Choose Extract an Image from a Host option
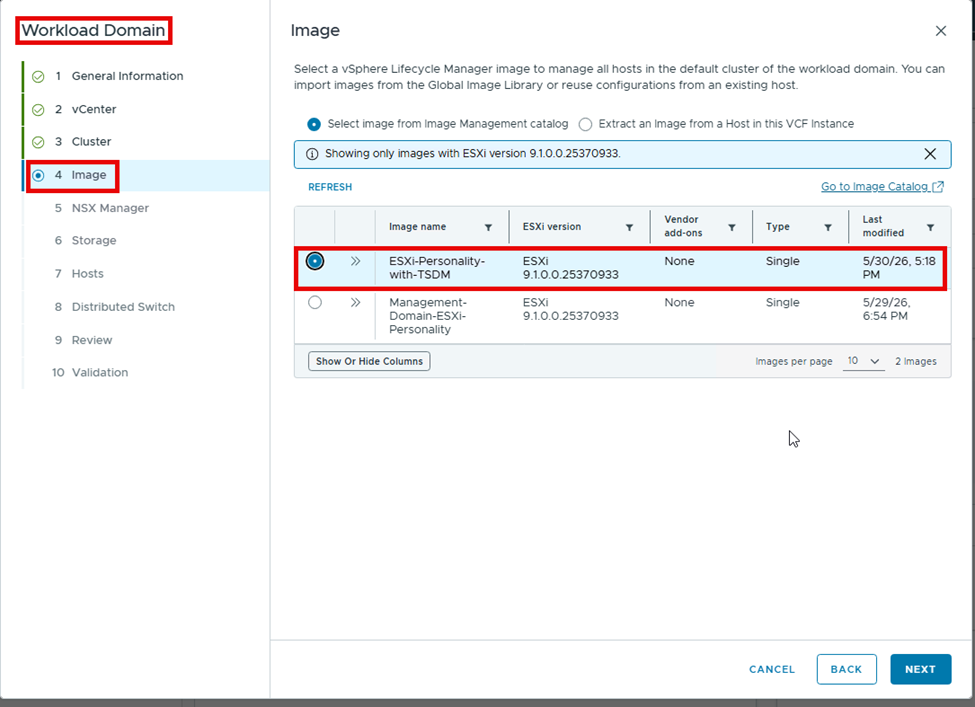This screenshot has width=975, height=707. tap(585, 124)
